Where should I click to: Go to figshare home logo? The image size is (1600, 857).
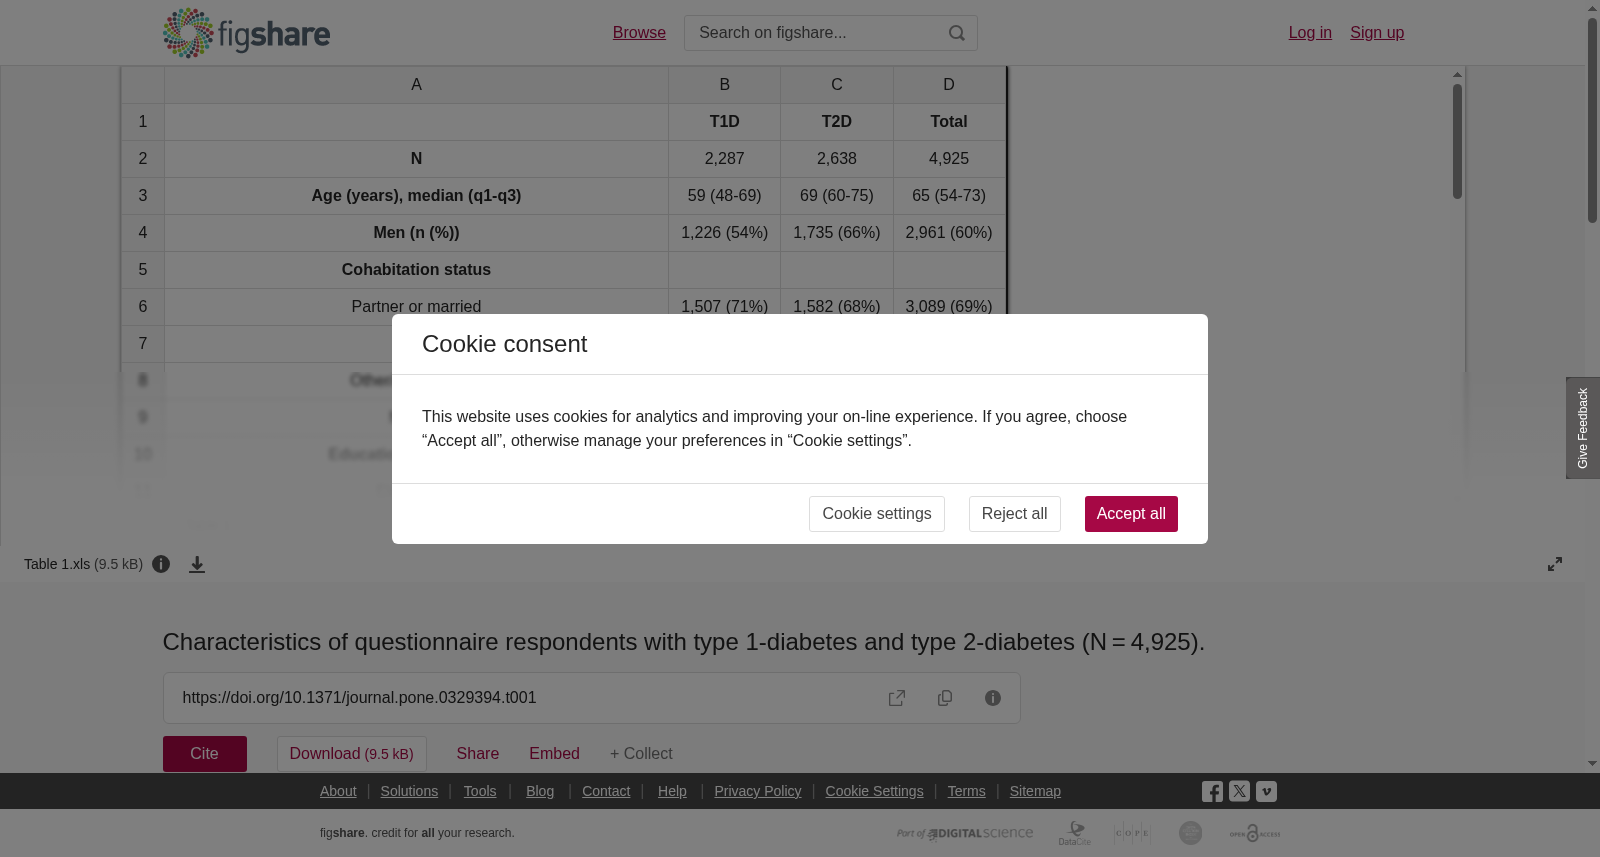pyautogui.click(x=246, y=33)
